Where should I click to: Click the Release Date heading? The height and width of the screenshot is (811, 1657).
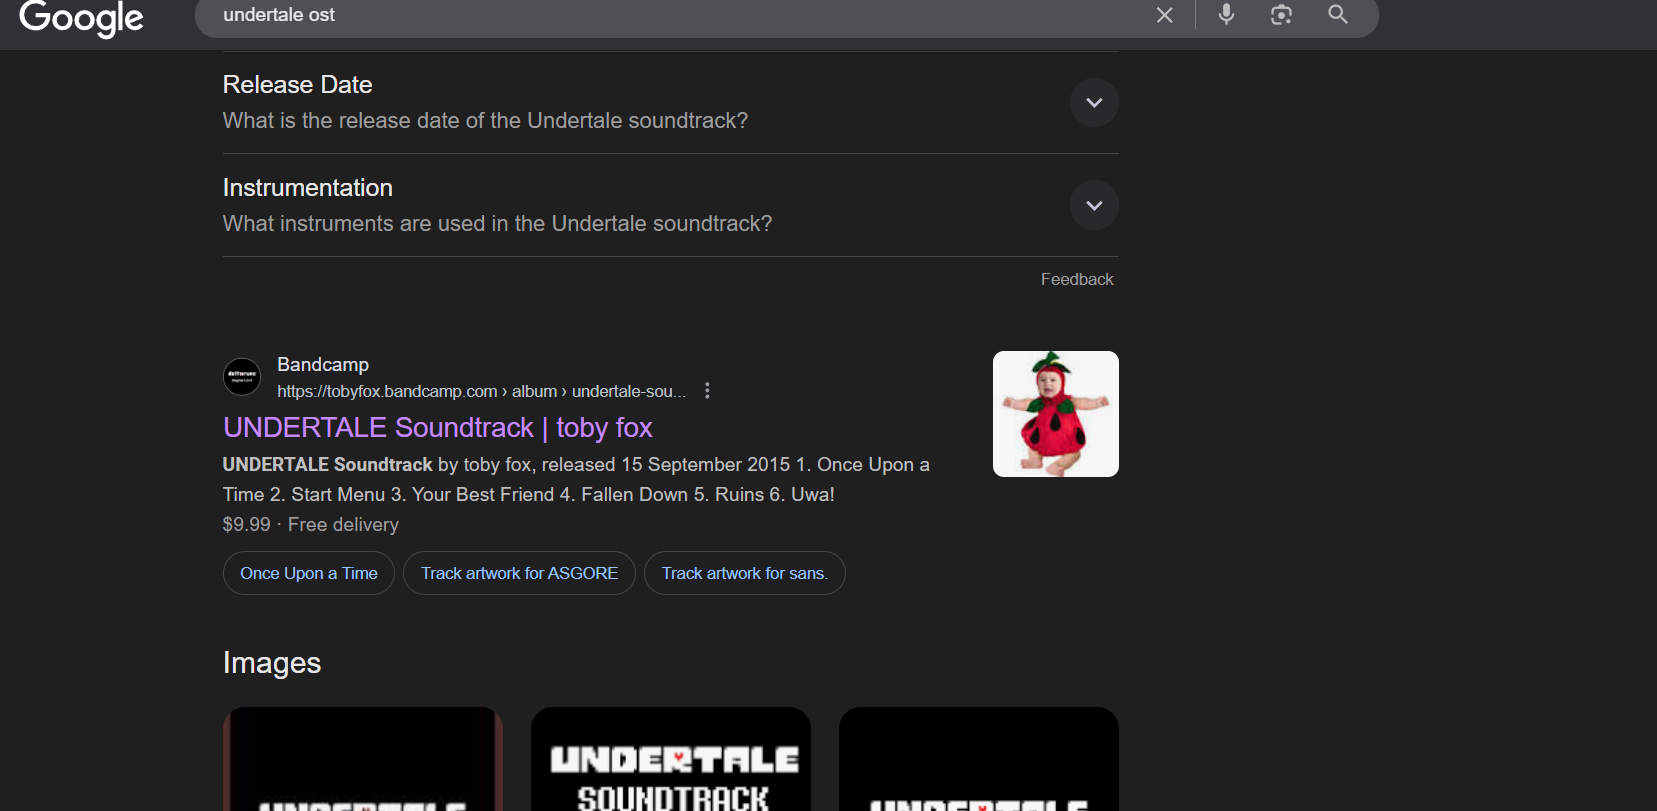pyautogui.click(x=297, y=85)
